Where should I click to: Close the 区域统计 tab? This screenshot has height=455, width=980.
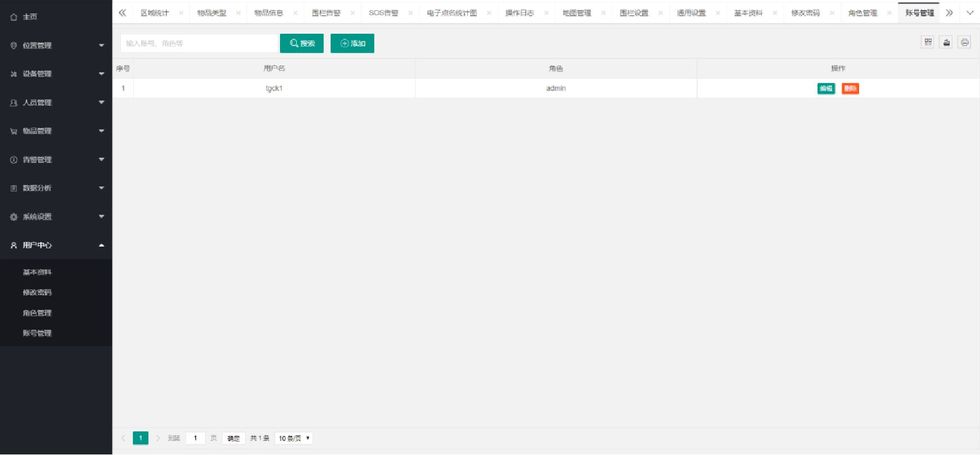[180, 14]
